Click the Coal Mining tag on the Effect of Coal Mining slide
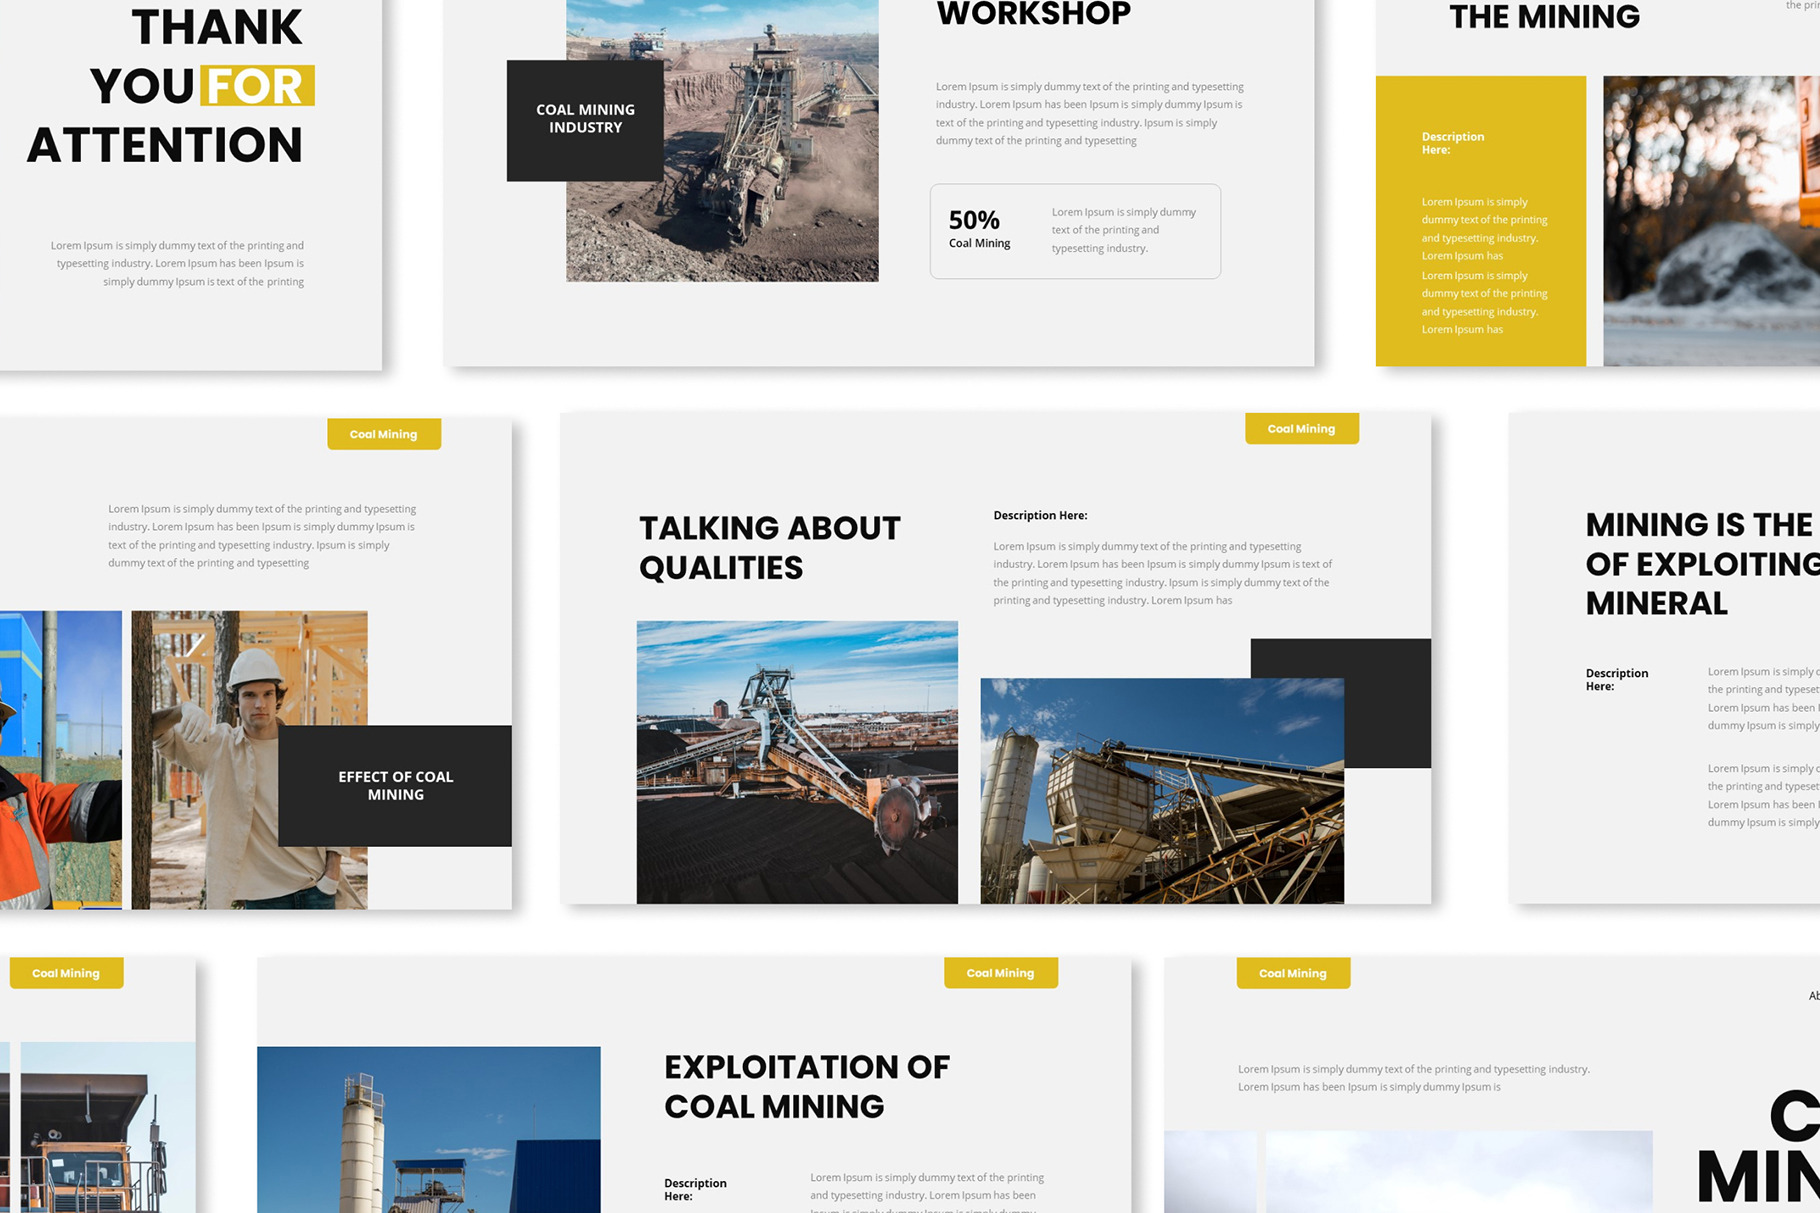1820x1213 pixels. click(x=384, y=434)
